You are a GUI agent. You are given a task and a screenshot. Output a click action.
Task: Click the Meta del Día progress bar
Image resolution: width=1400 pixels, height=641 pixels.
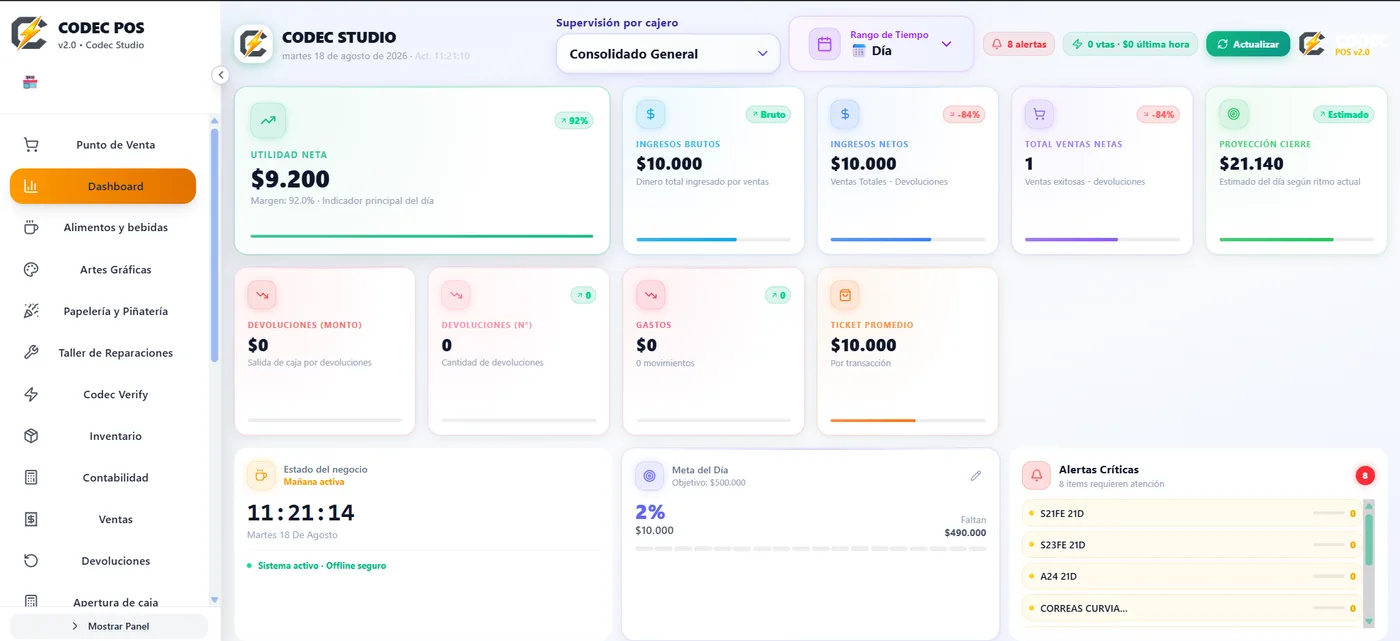(x=810, y=548)
